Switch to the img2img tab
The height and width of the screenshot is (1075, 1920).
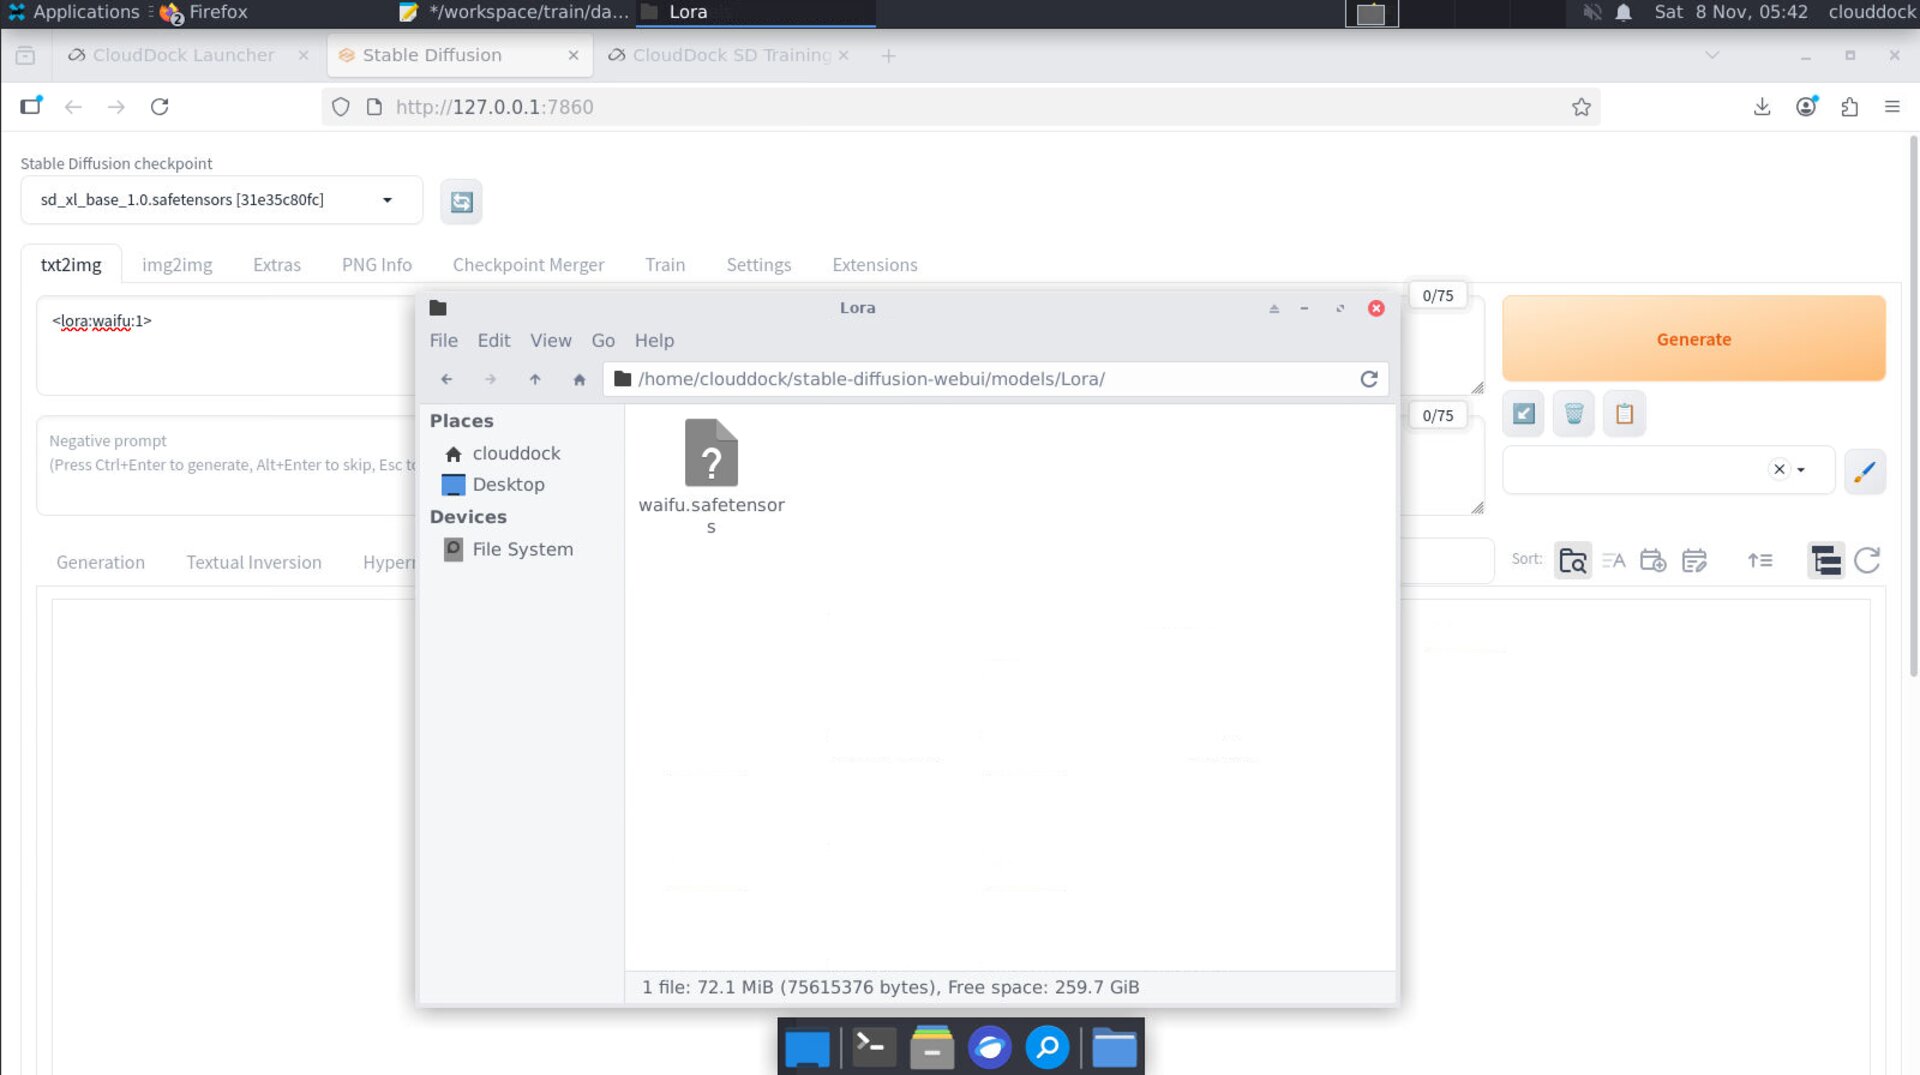177,265
